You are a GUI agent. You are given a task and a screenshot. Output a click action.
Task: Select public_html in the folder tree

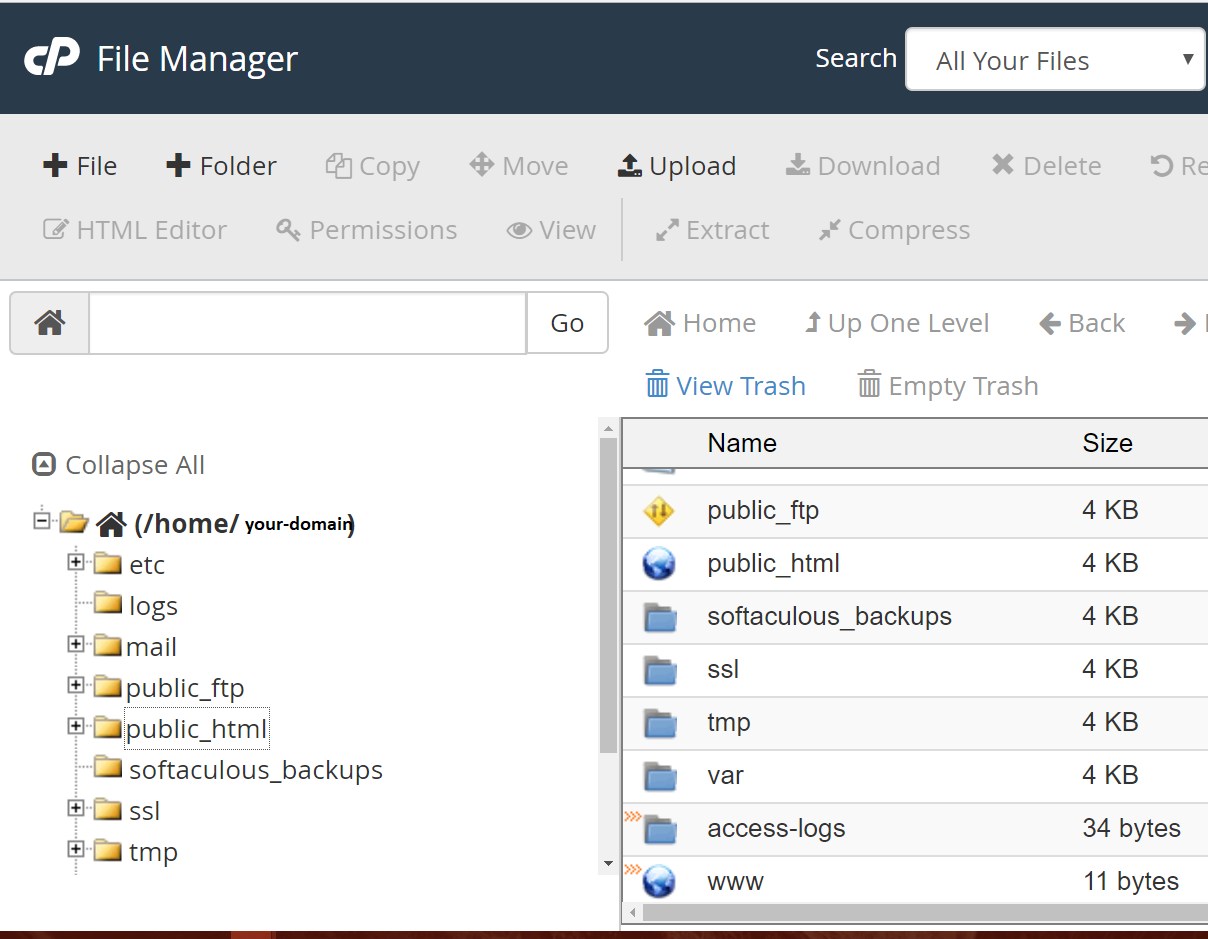(196, 728)
